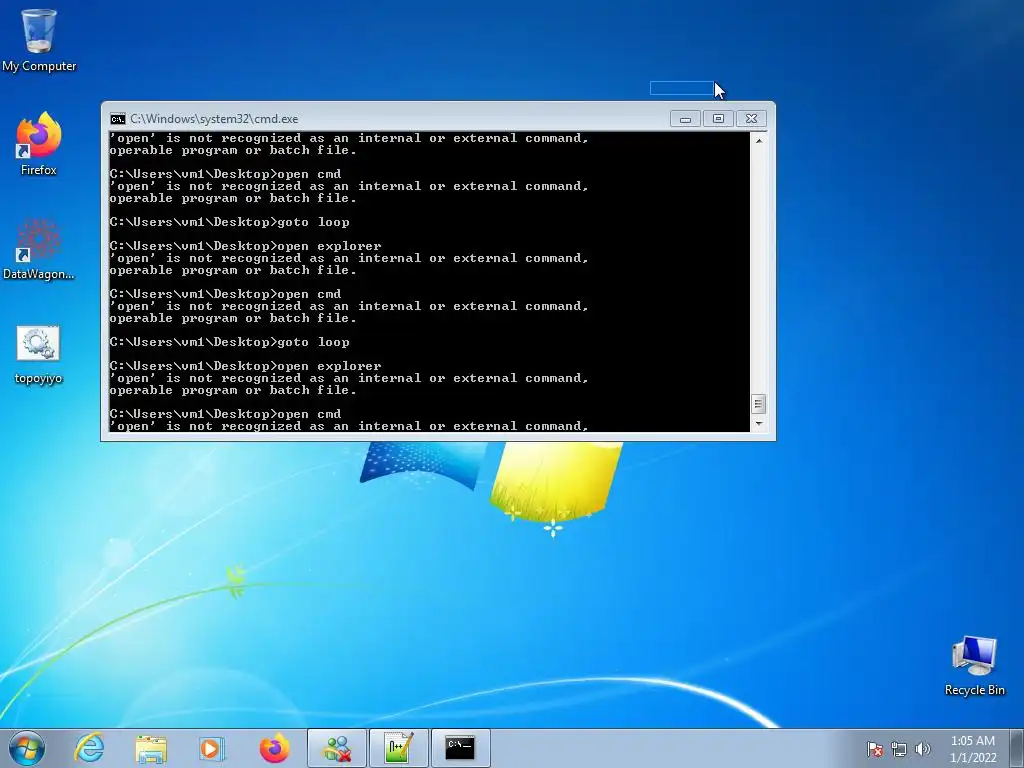Select the DataWagon desktop shortcut
The image size is (1024, 768).
(39, 249)
